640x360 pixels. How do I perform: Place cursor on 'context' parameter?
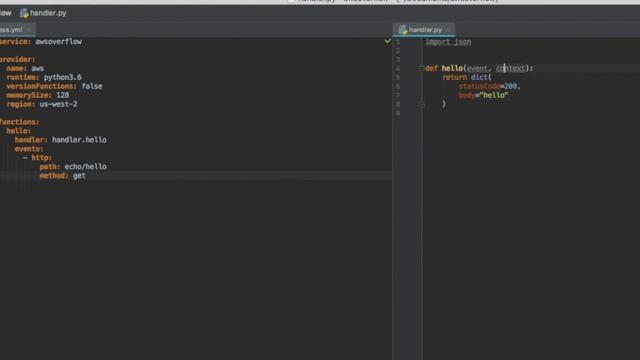pos(510,68)
